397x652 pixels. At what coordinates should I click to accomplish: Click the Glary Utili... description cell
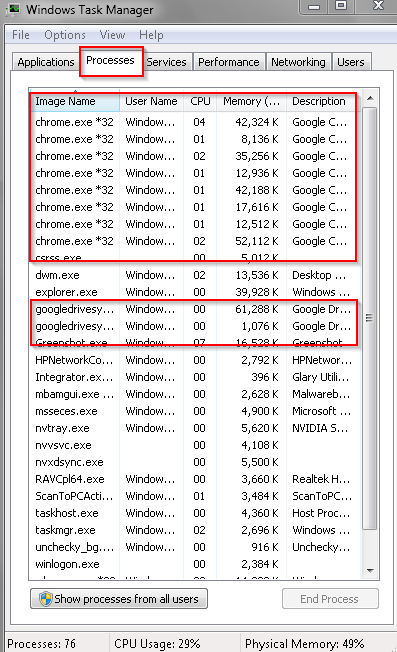click(321, 377)
